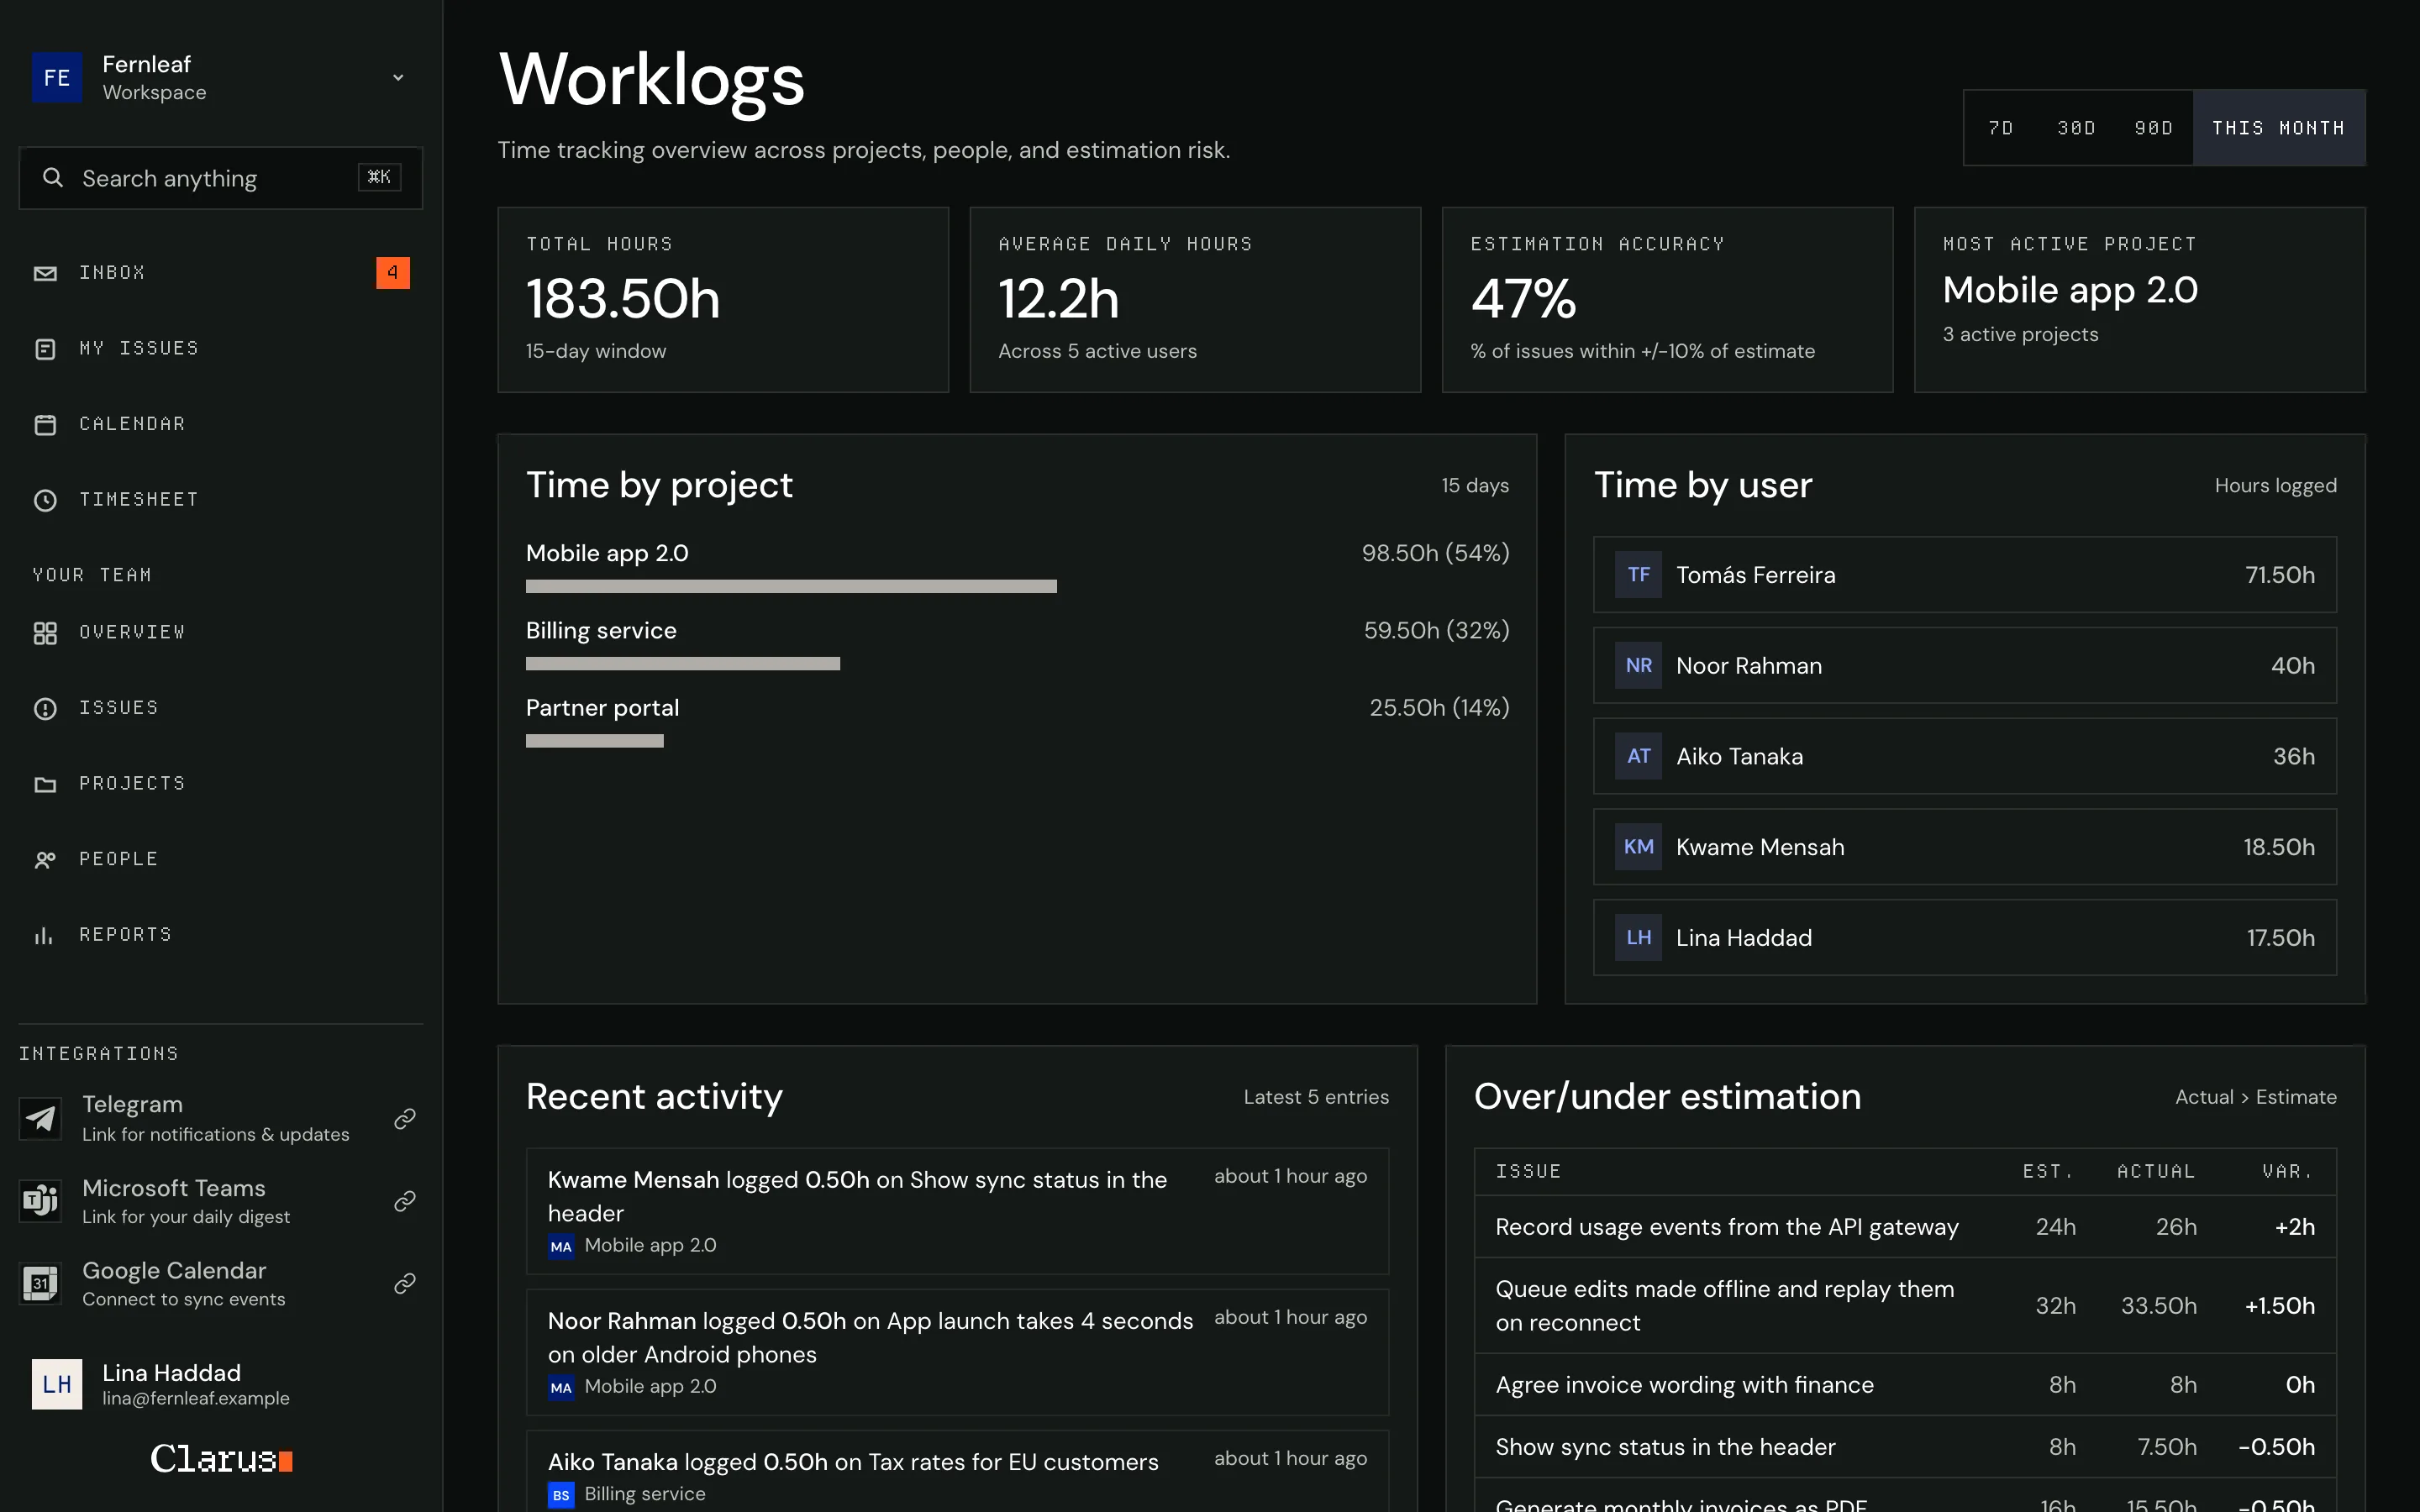2420x1512 pixels.
Task: Click Tomás Ferreira user row
Action: tap(1964, 575)
